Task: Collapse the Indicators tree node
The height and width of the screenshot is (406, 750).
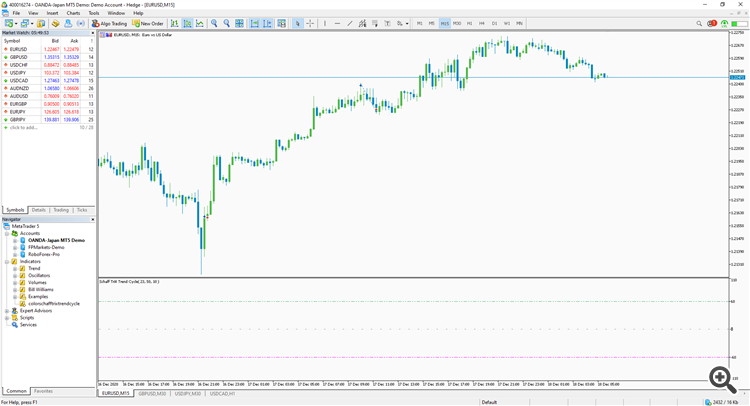Action: coord(7,262)
